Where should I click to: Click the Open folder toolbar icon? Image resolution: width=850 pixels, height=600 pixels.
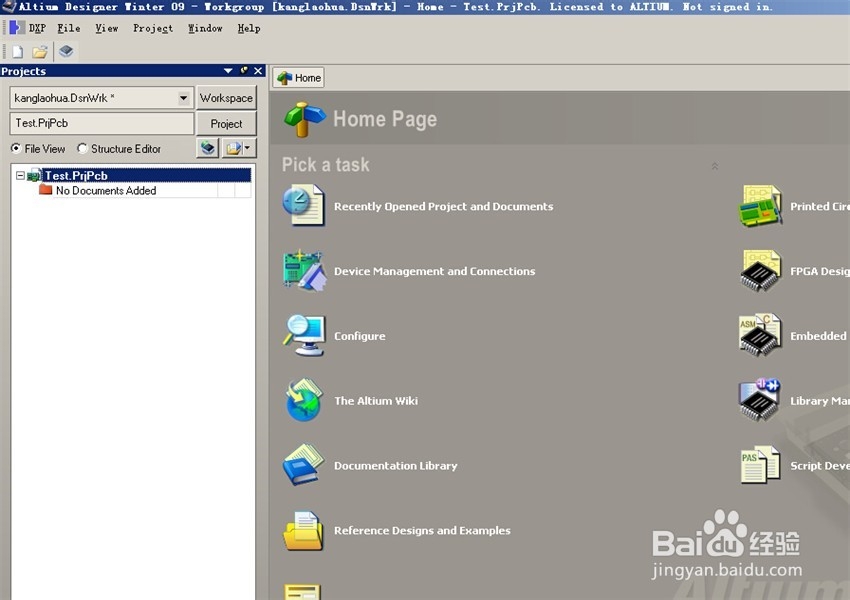[40, 52]
